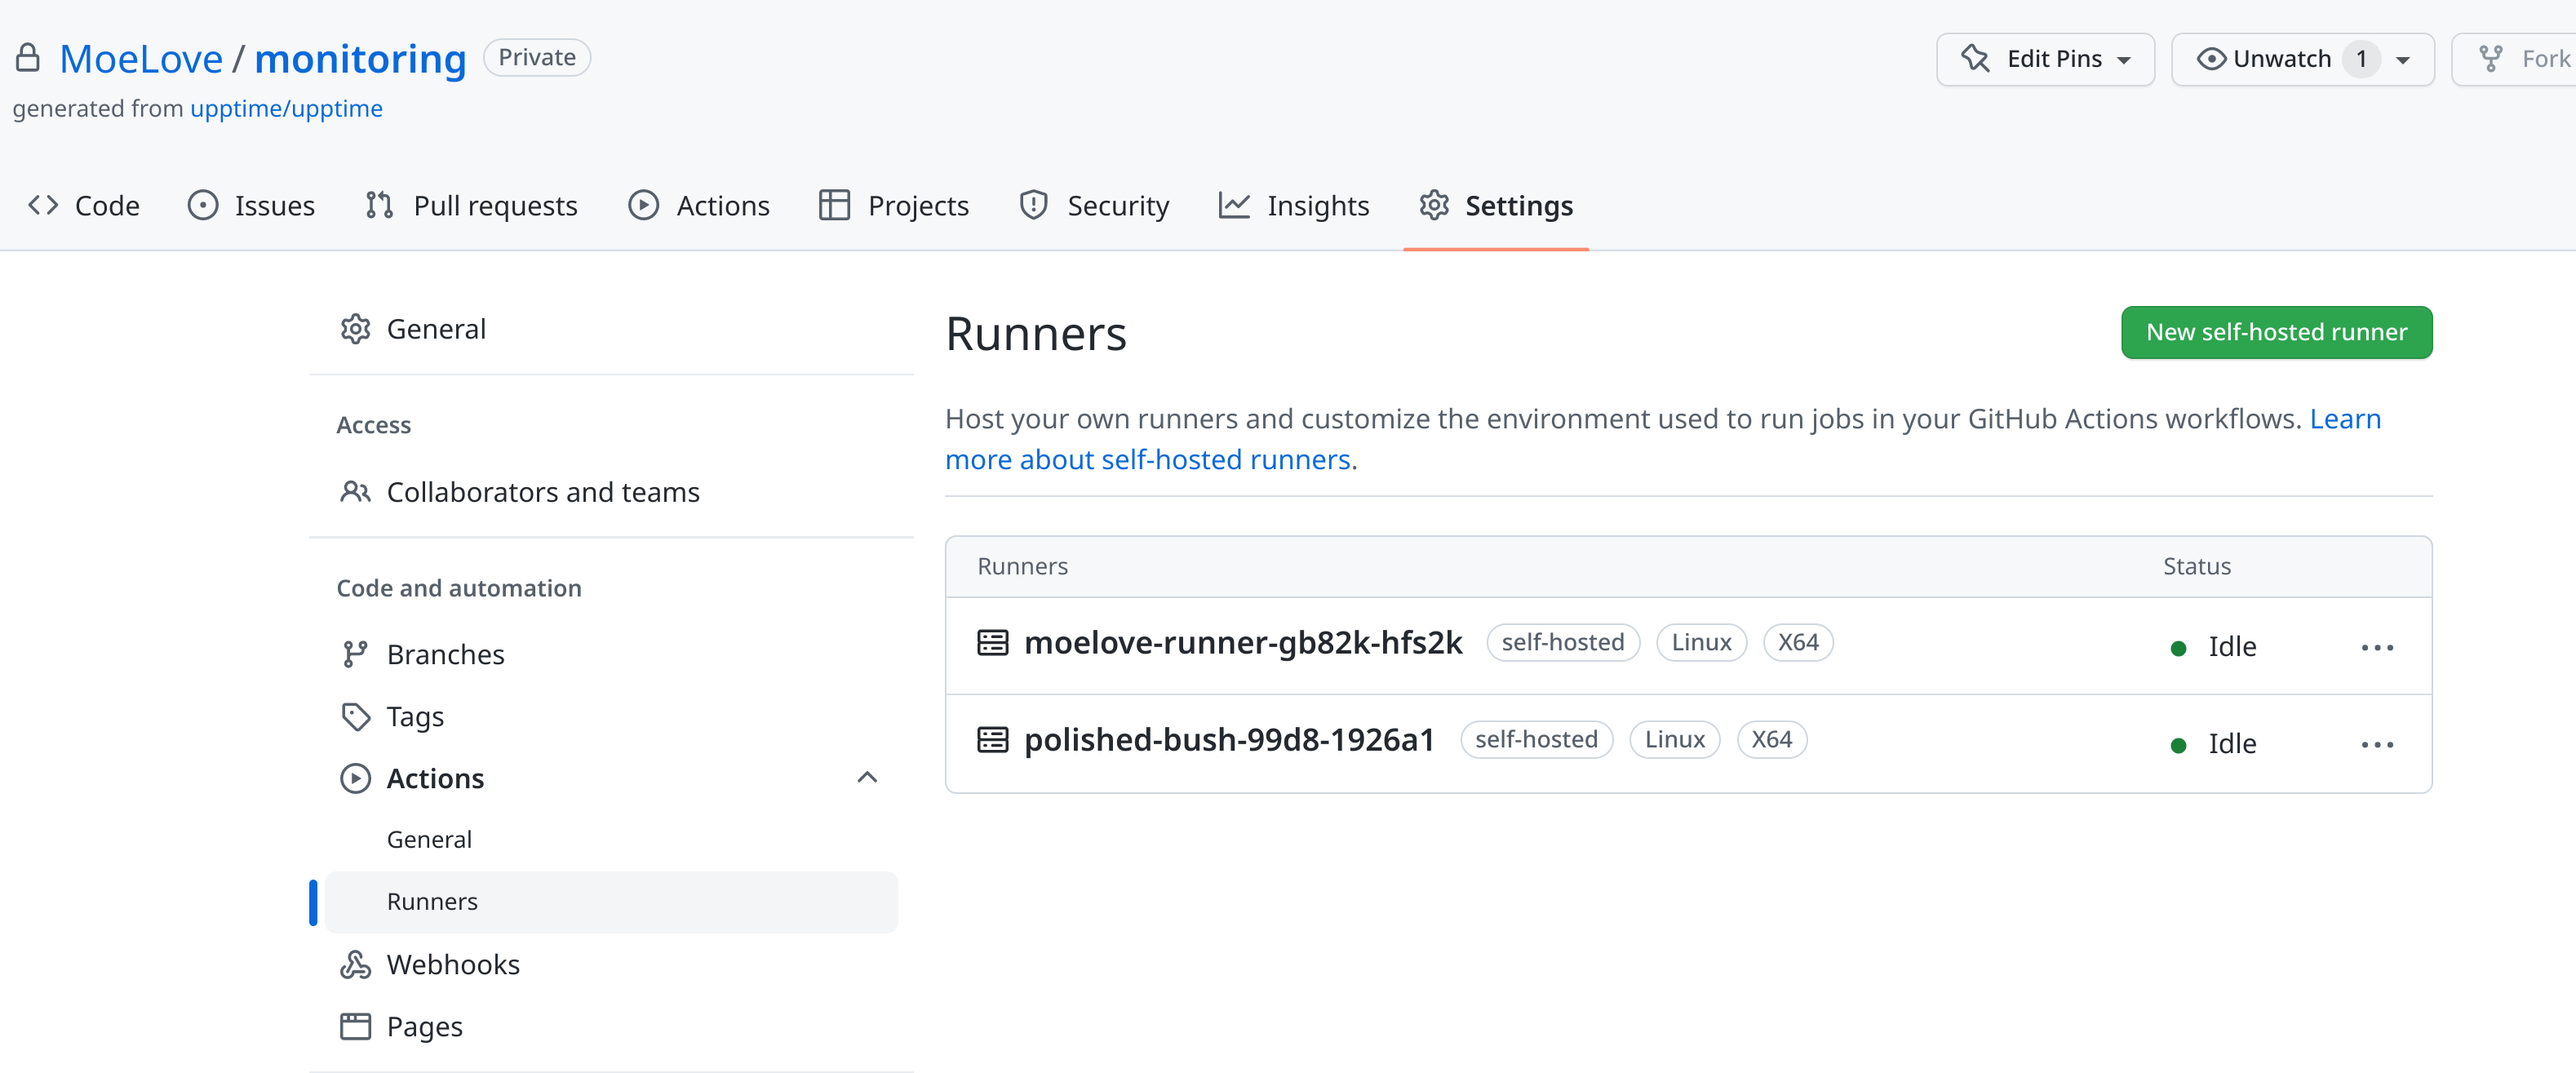Click self-hosted label on polished-bush row
The width and height of the screenshot is (2576, 1073).
point(1536,739)
